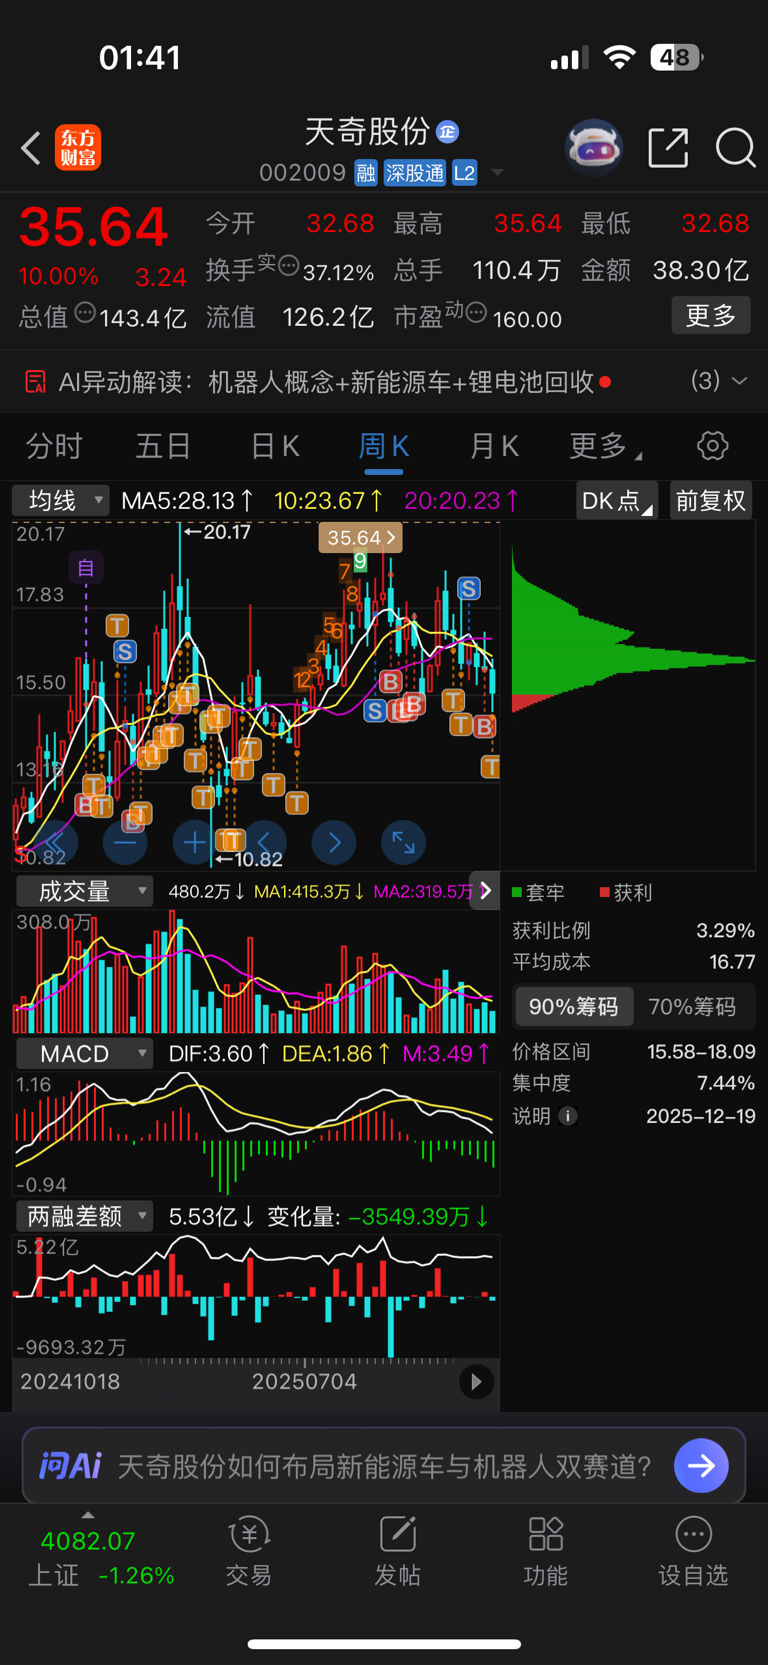
Task: Tap the green 套牢 legend
Action: pos(538,892)
